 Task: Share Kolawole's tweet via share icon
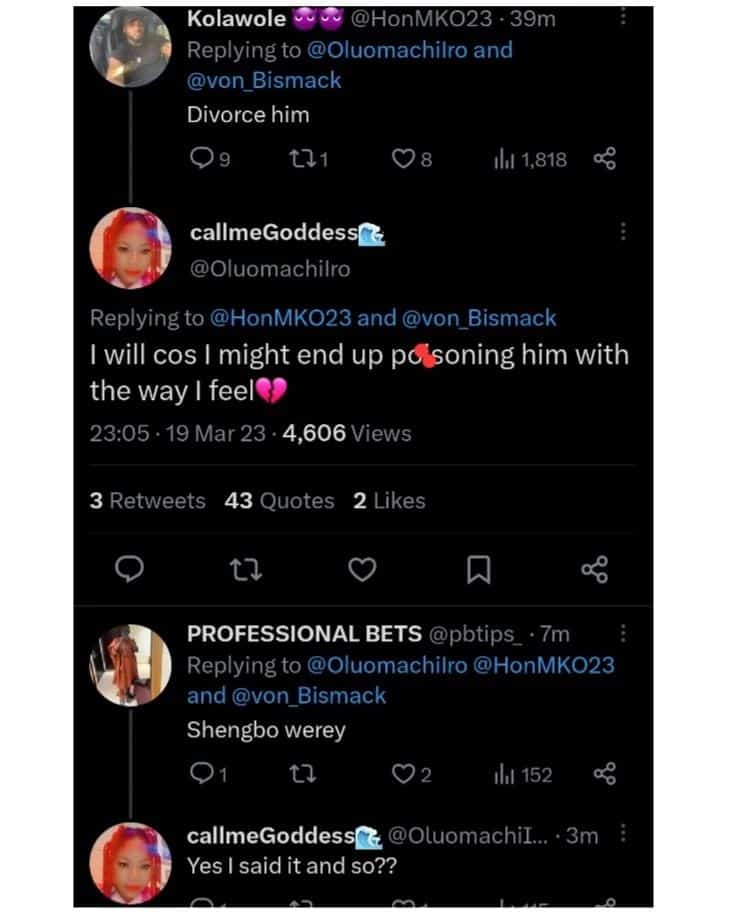[605, 158]
